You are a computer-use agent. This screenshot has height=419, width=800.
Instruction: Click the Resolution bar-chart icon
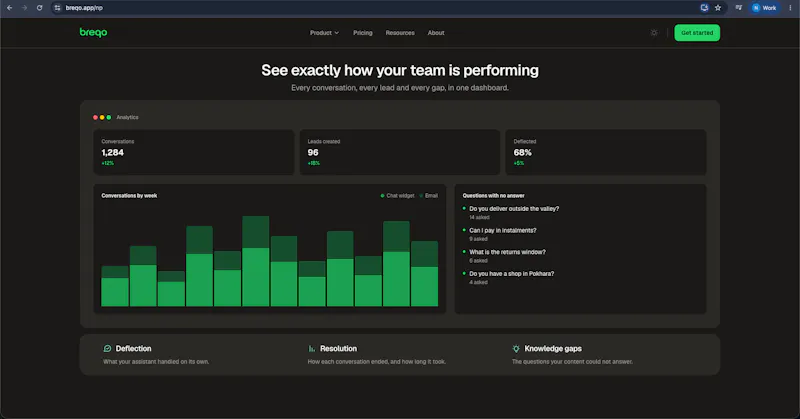coord(312,349)
